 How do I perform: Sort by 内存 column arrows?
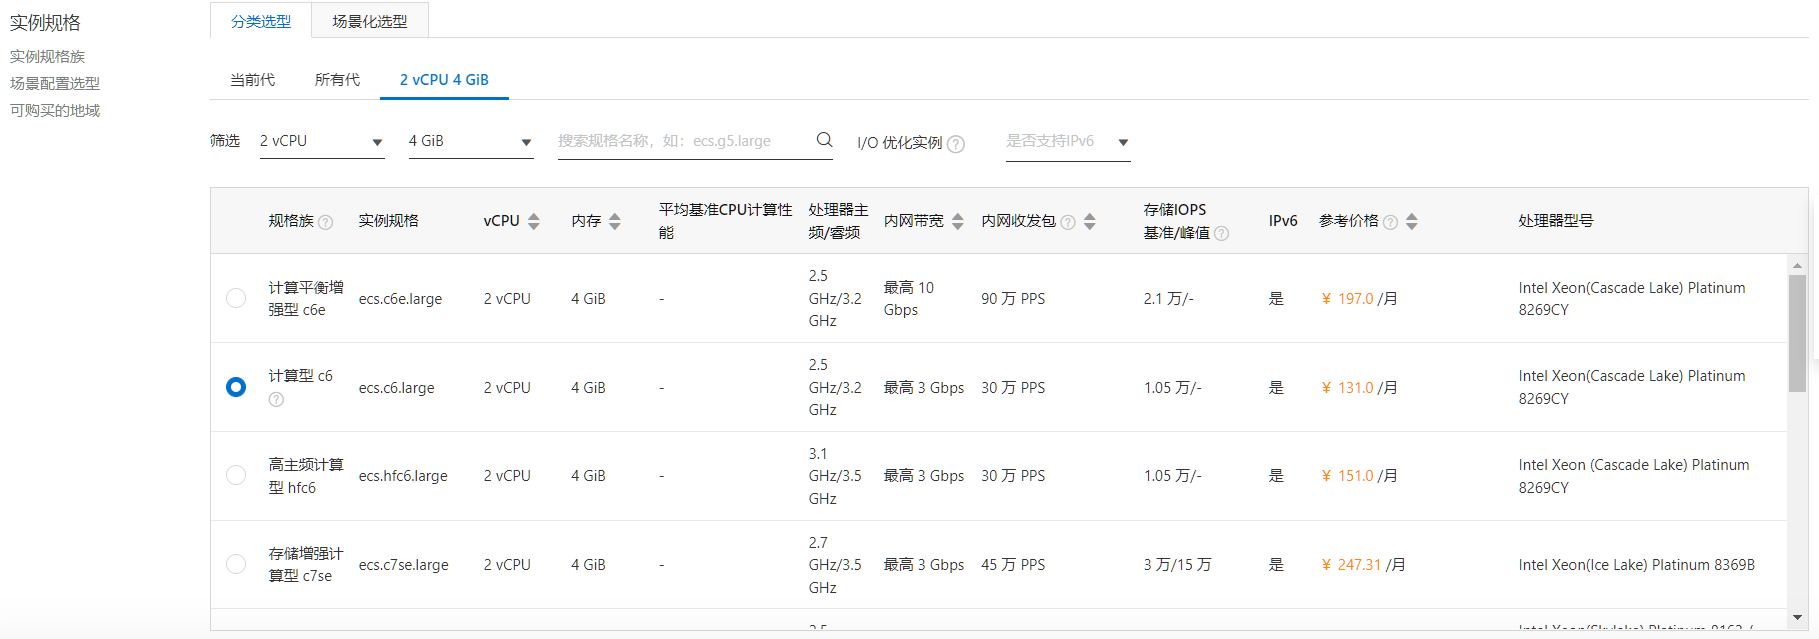point(615,222)
